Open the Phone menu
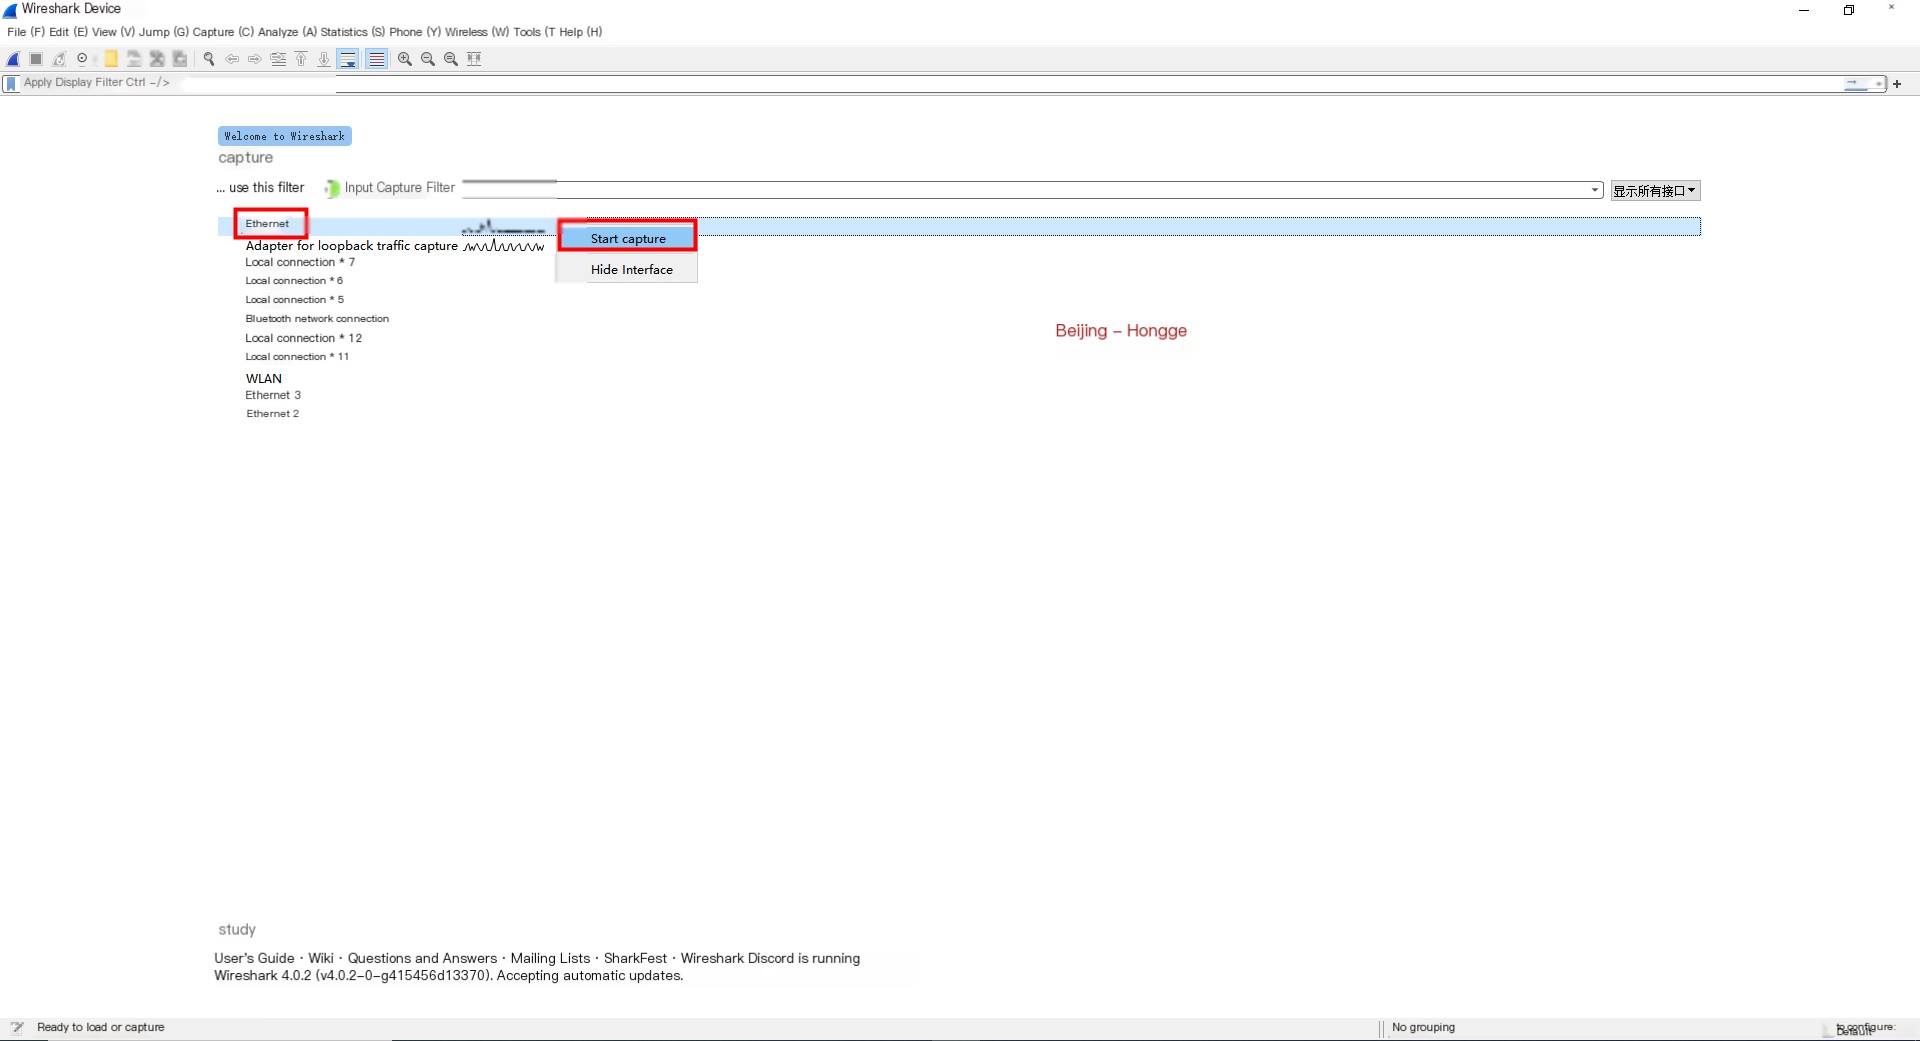Image resolution: width=1920 pixels, height=1041 pixels. 415,32
